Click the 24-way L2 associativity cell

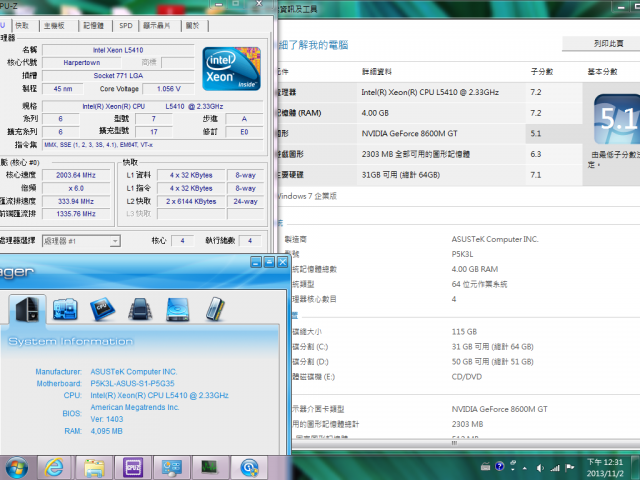[245, 201]
